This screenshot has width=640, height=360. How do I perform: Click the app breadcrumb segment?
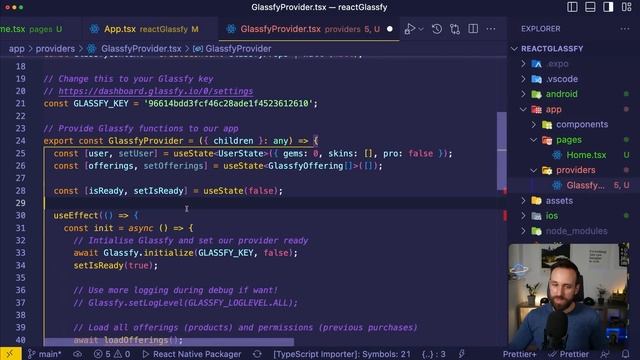click(17, 49)
